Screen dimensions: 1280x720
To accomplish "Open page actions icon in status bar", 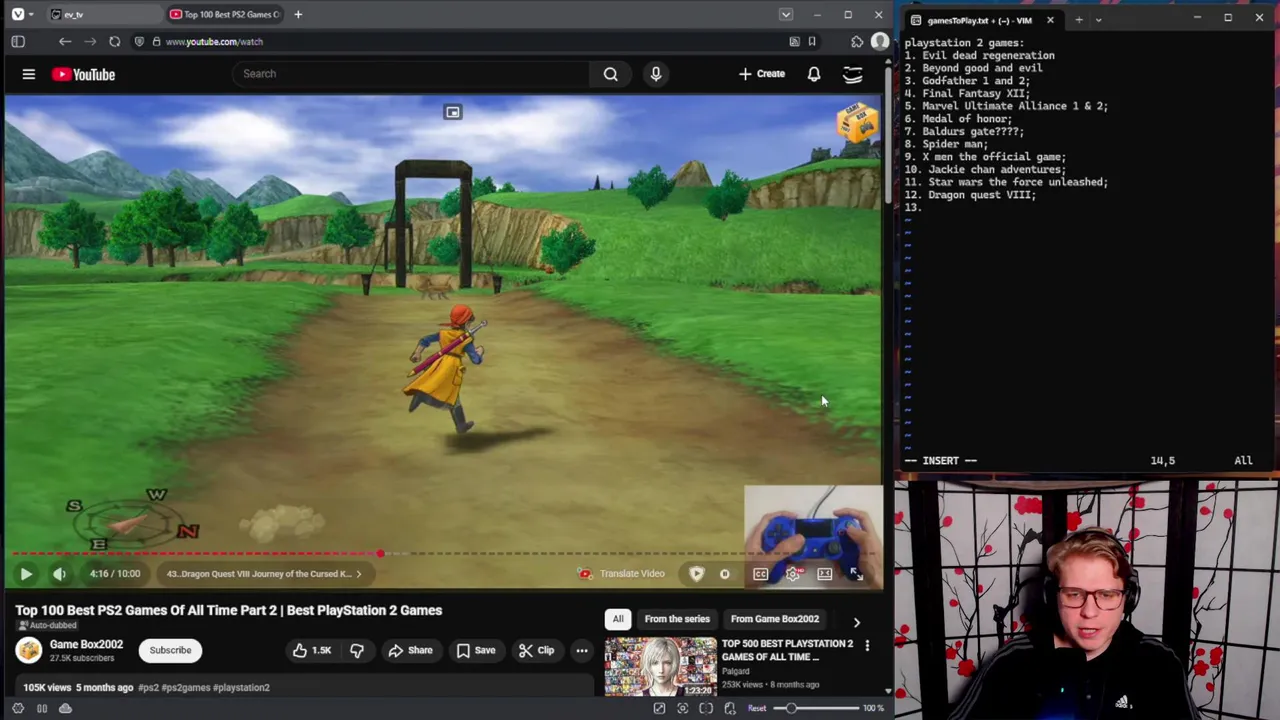I will coord(729,708).
